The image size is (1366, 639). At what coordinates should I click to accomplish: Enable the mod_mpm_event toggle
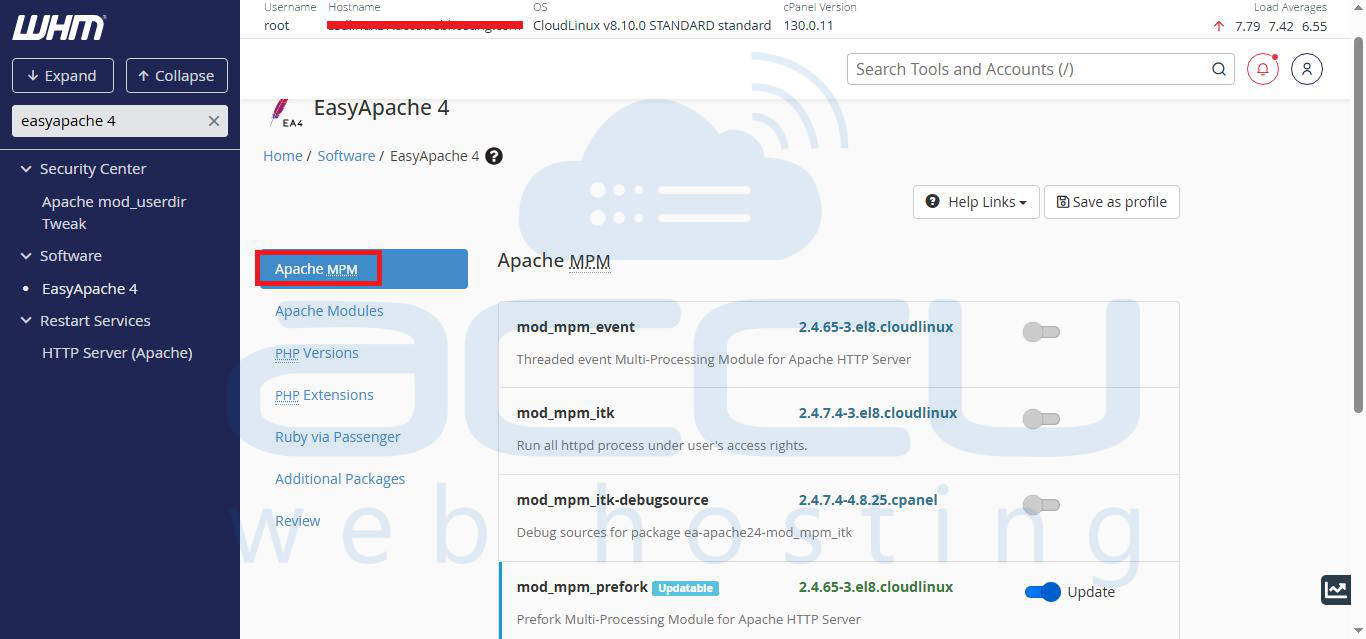click(1041, 332)
